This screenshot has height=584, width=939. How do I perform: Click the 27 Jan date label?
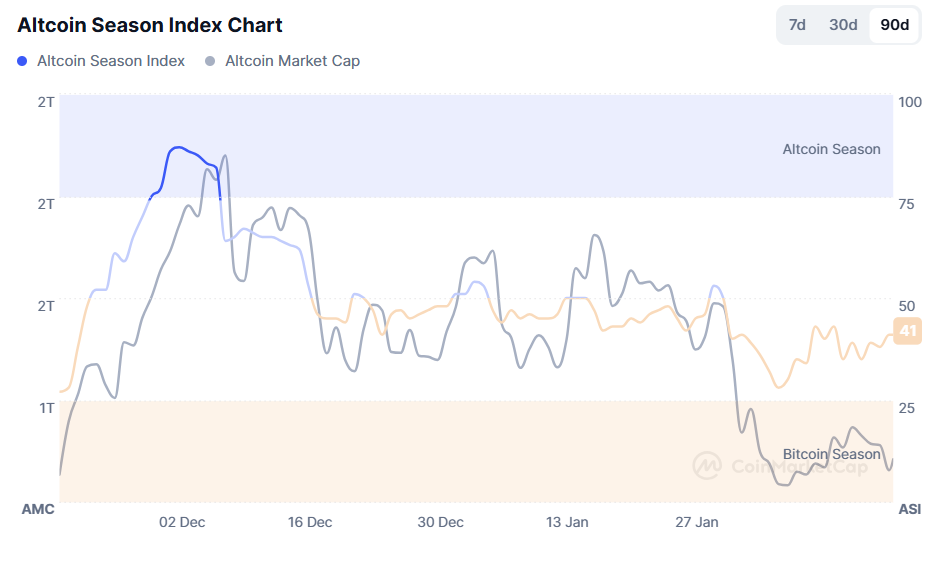click(699, 522)
